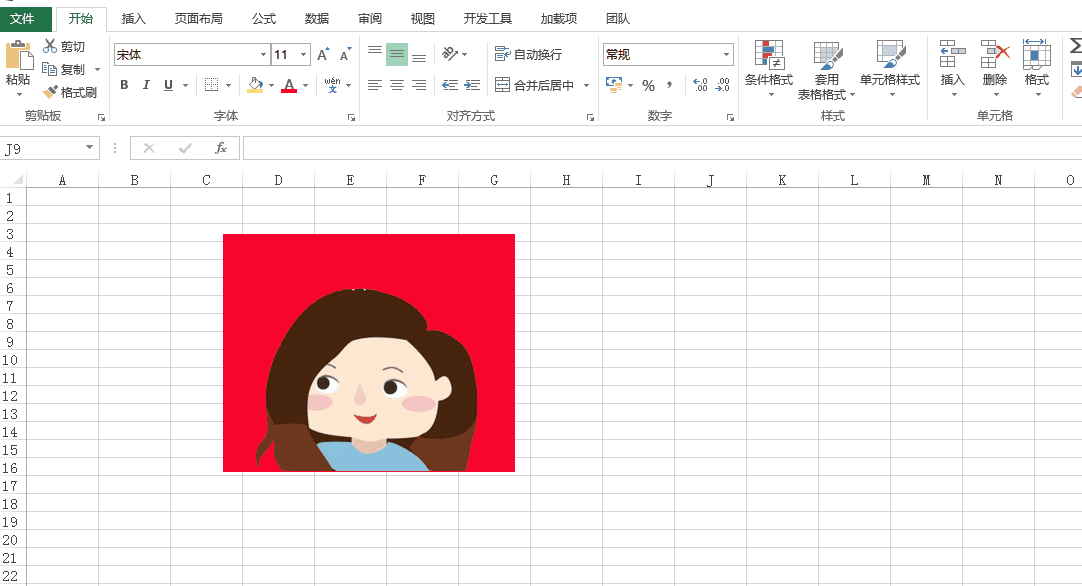This screenshot has width=1082, height=586.
Task: Switch to the Page Layout (页面布局) tab
Action: (198, 19)
